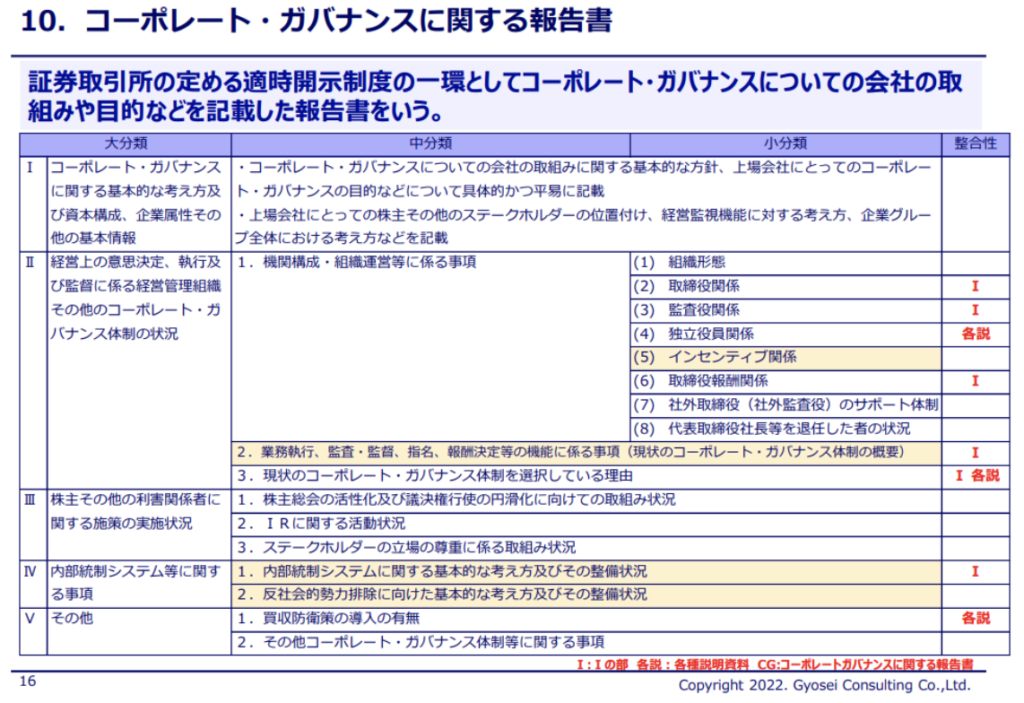The height and width of the screenshot is (703, 1024).
Task: Click the highlighted cell (5) インセンティブ関係
Action: point(786,357)
